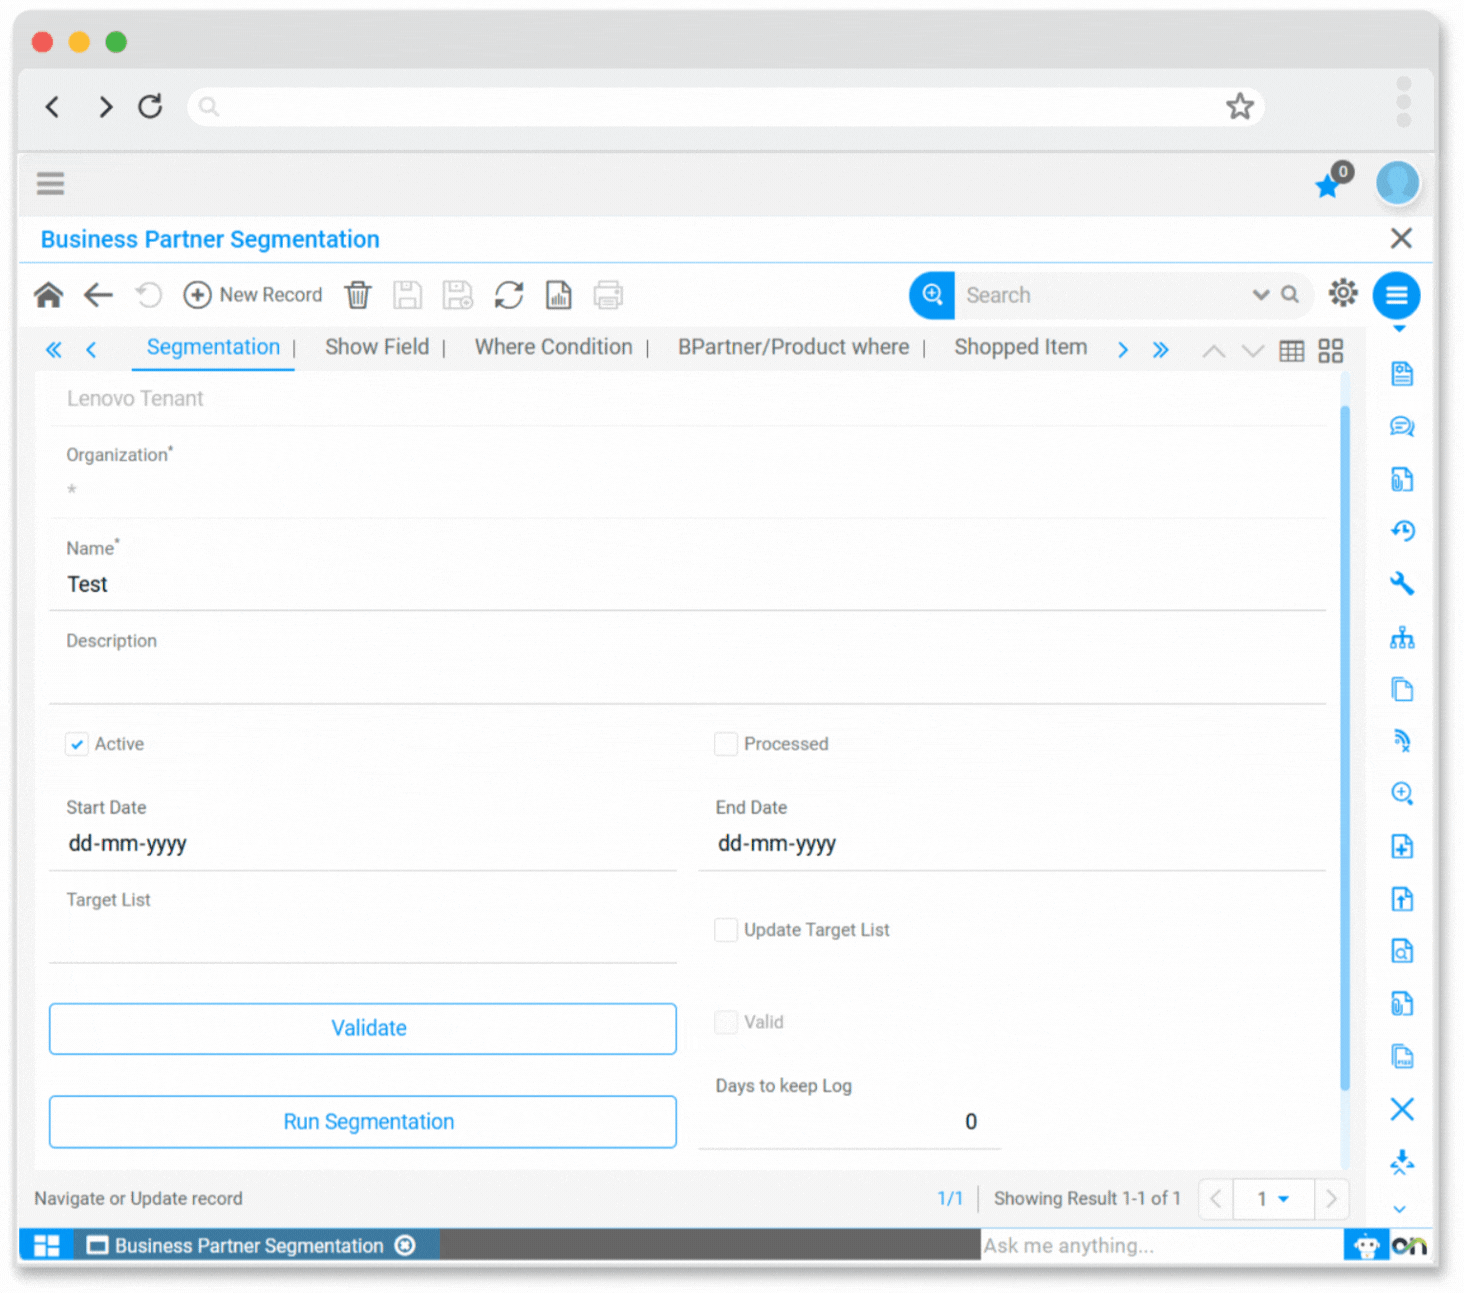Switch to grid table view icon
This screenshot has height=1293, width=1464.
pyautogui.click(x=1291, y=351)
